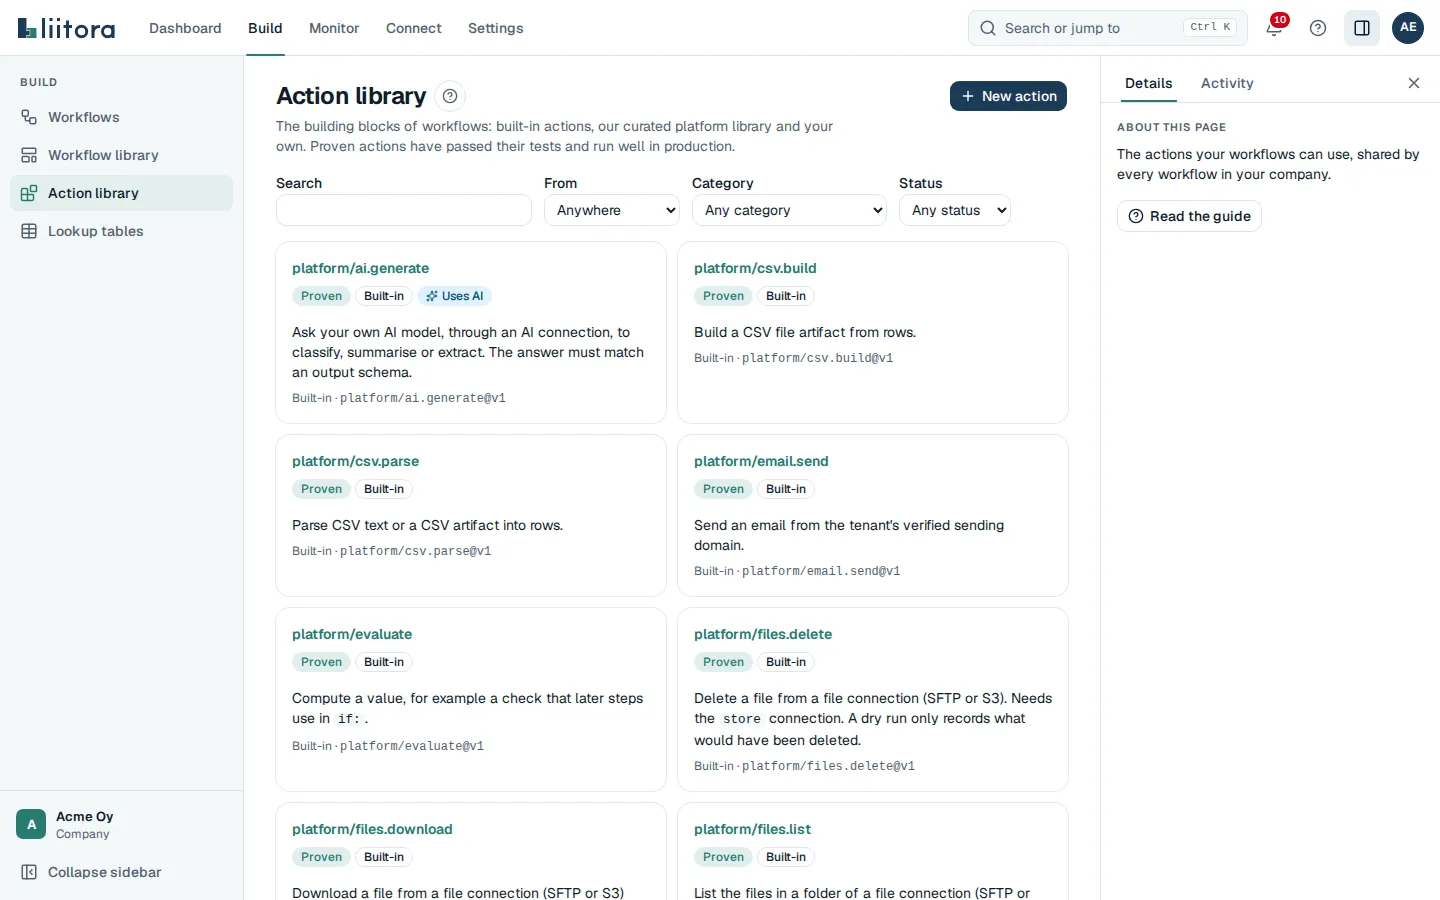Open the Any status dropdown

pyautogui.click(x=955, y=210)
